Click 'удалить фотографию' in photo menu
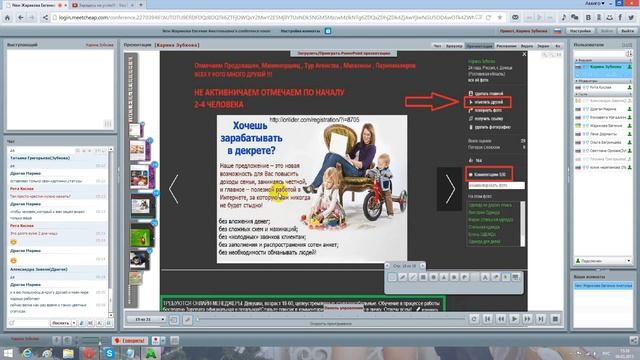 point(492,127)
